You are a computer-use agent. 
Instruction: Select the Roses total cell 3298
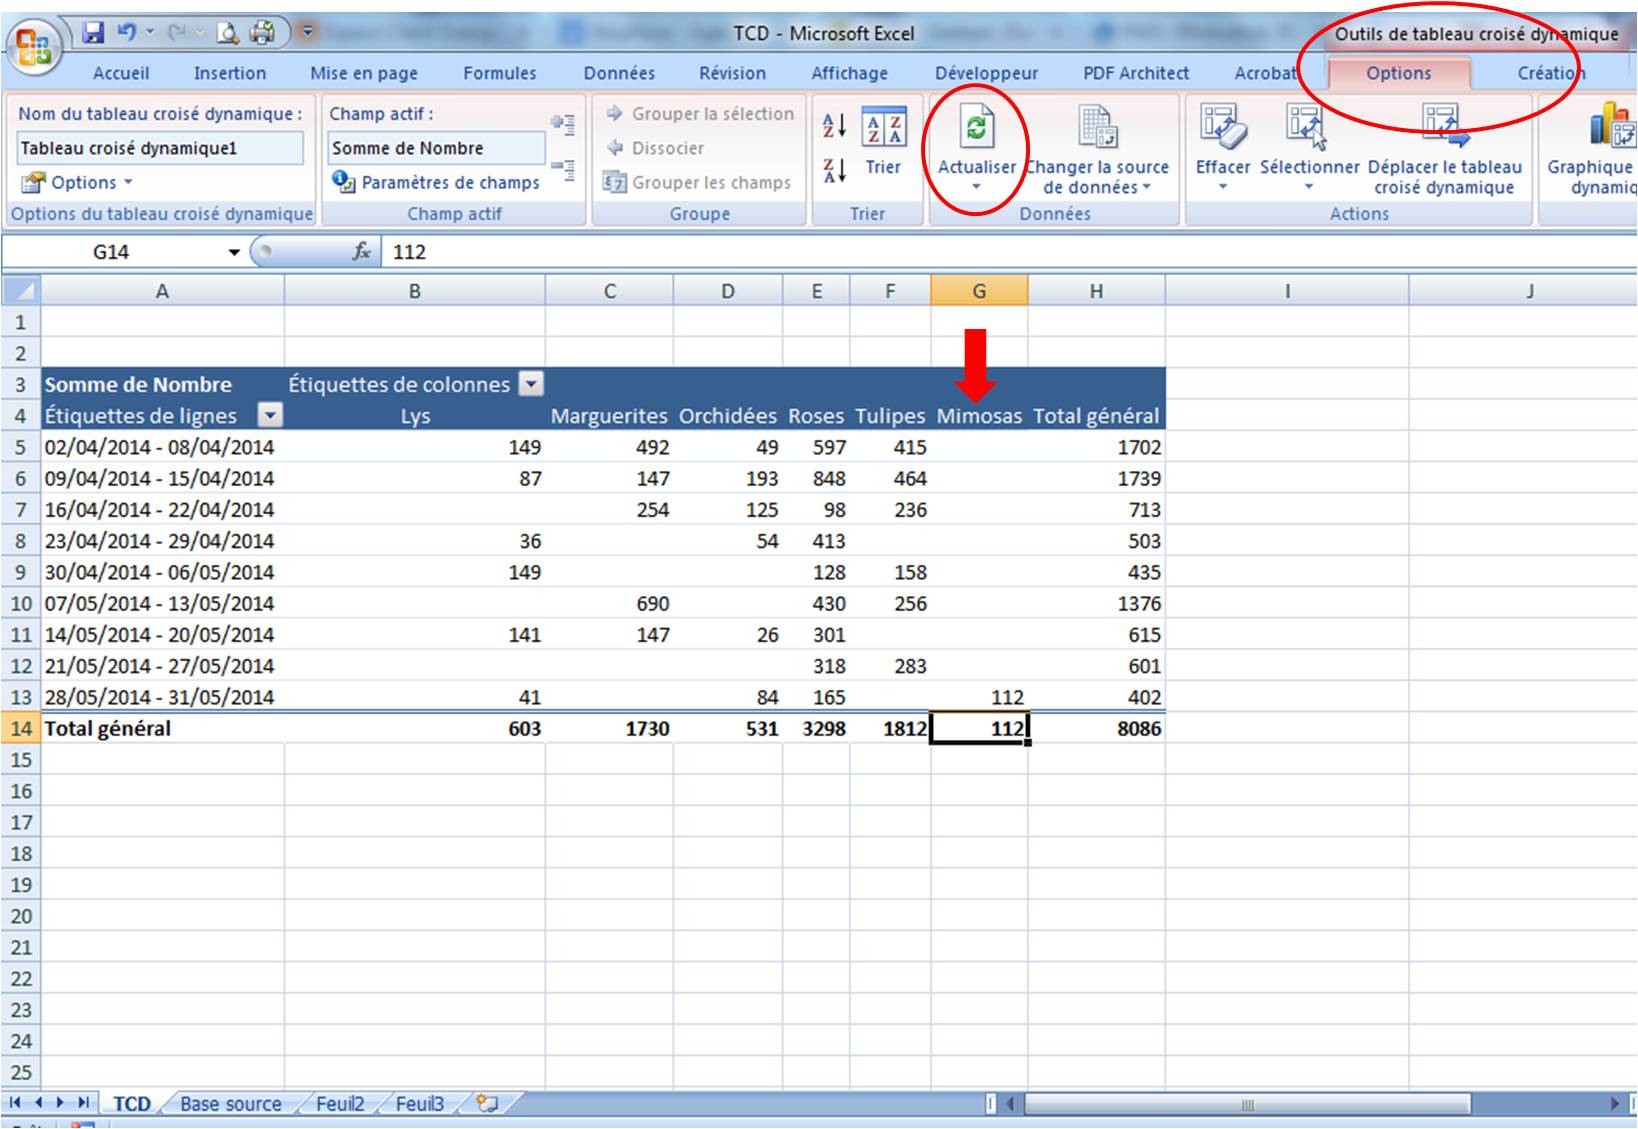[816, 728]
